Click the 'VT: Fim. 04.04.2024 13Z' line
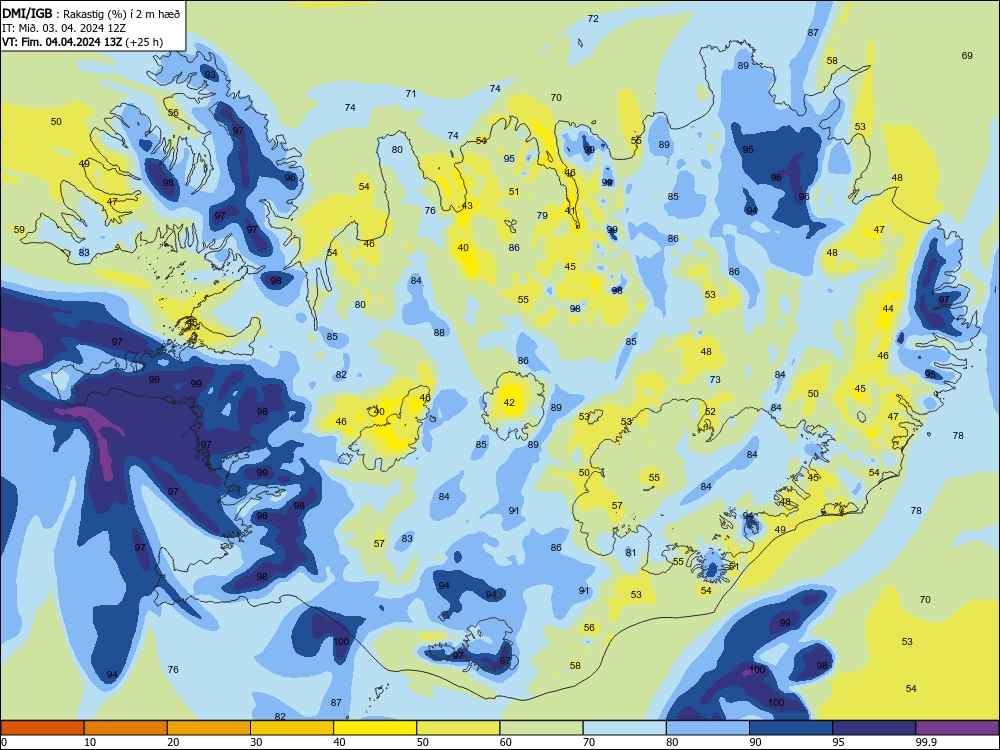The width and height of the screenshot is (1000, 750). 62,42
